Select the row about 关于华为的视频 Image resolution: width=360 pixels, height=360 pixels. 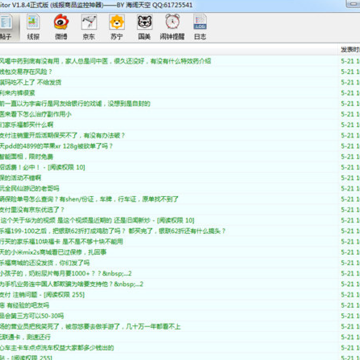coord(180,221)
